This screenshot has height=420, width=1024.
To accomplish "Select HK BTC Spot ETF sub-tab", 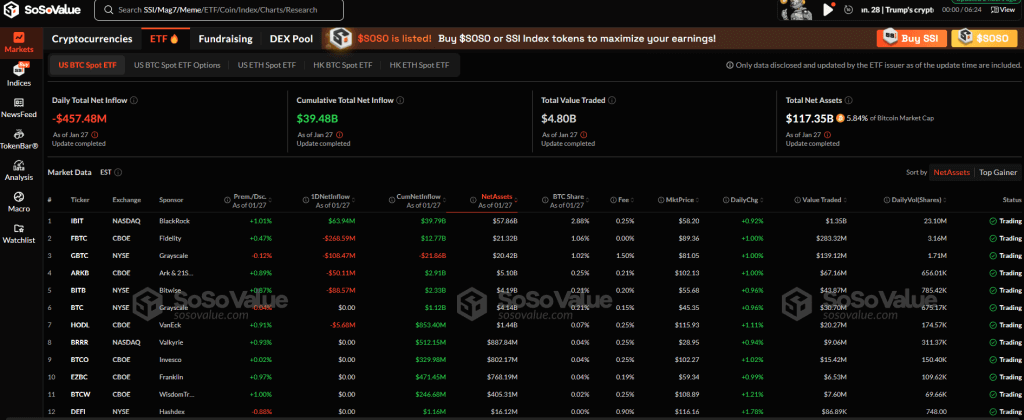I will point(343,65).
